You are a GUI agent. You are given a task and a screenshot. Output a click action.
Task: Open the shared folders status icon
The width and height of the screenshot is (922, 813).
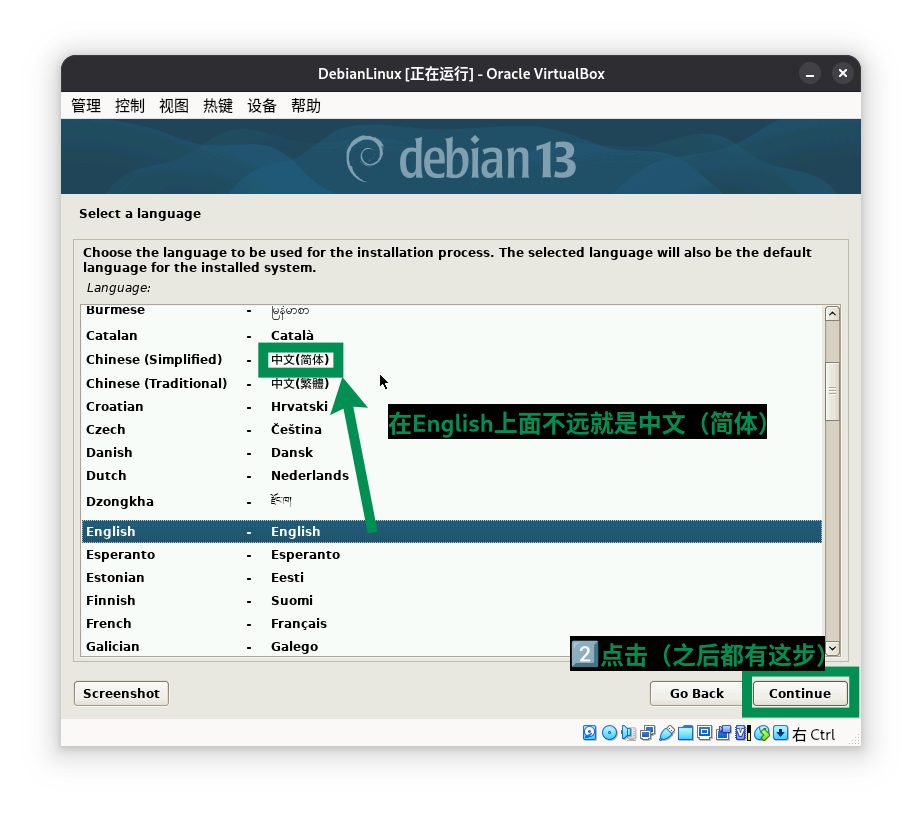pyautogui.click(x=686, y=732)
